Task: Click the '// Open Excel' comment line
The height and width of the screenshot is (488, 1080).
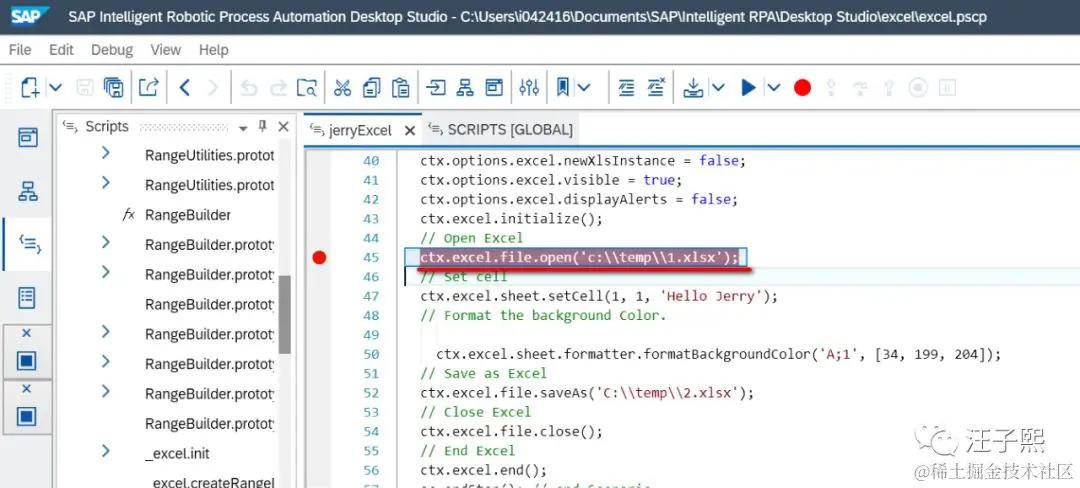Action: (472, 237)
